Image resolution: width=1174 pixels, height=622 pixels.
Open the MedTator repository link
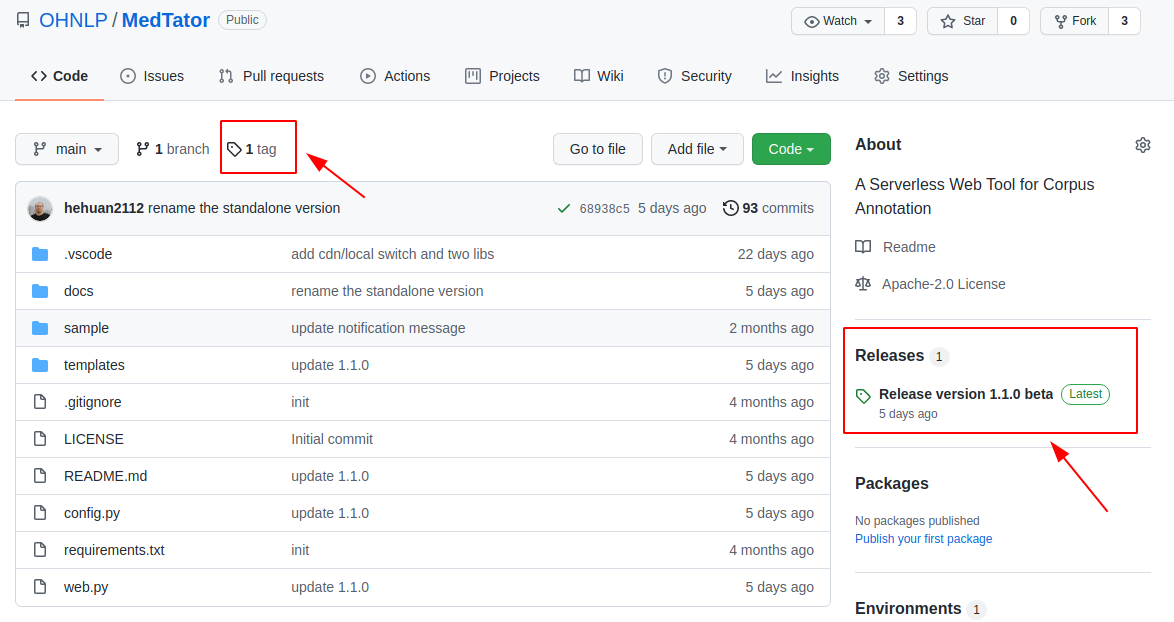click(165, 20)
